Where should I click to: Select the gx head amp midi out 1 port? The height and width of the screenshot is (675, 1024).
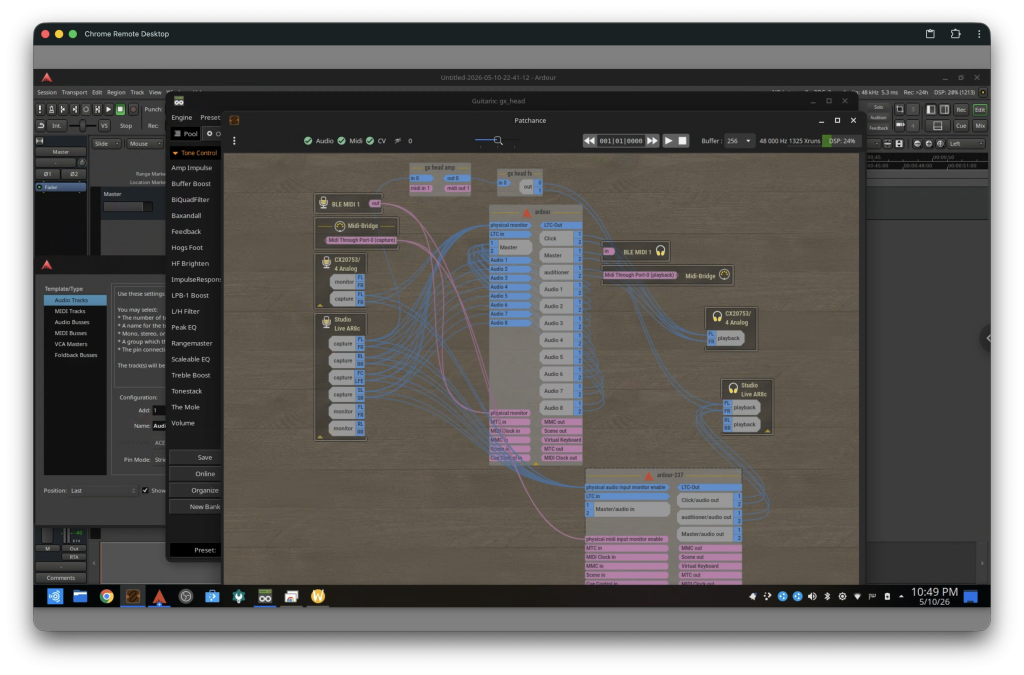(457, 188)
